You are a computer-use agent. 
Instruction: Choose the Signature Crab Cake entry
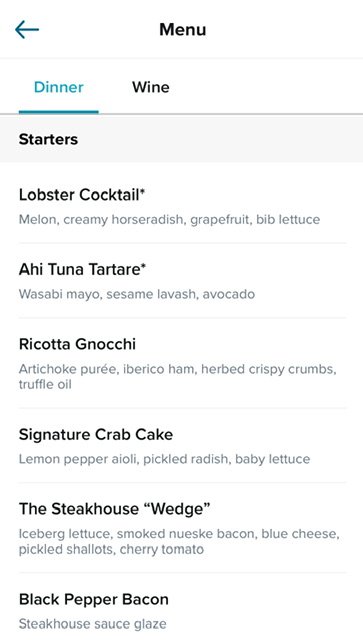(x=183, y=445)
